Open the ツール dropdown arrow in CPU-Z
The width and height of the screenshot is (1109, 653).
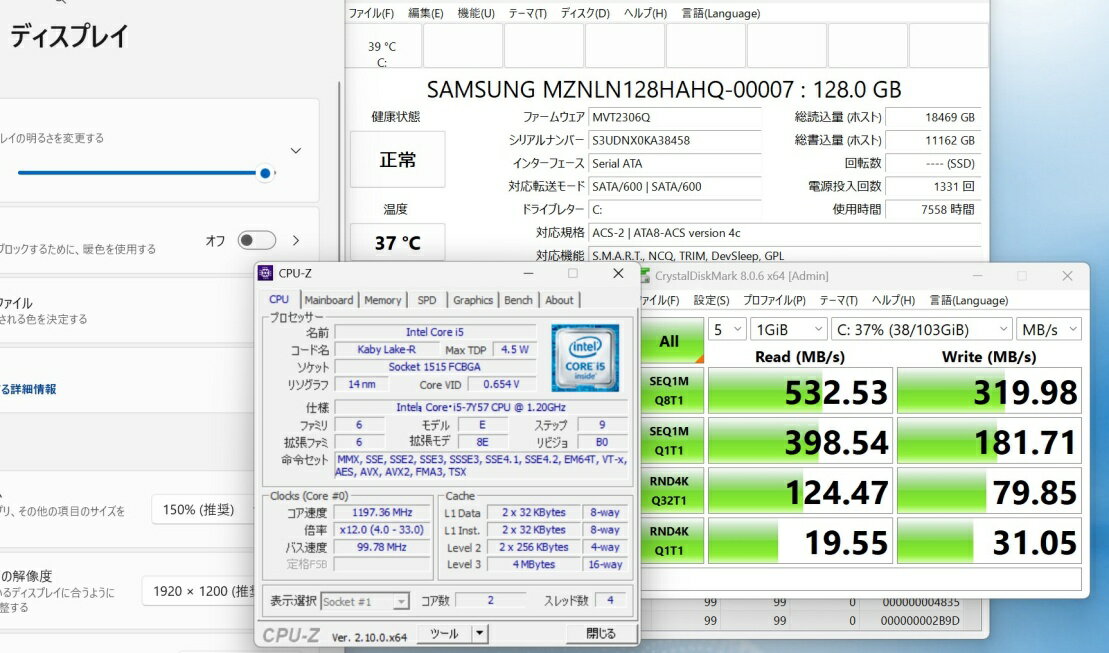[480, 633]
